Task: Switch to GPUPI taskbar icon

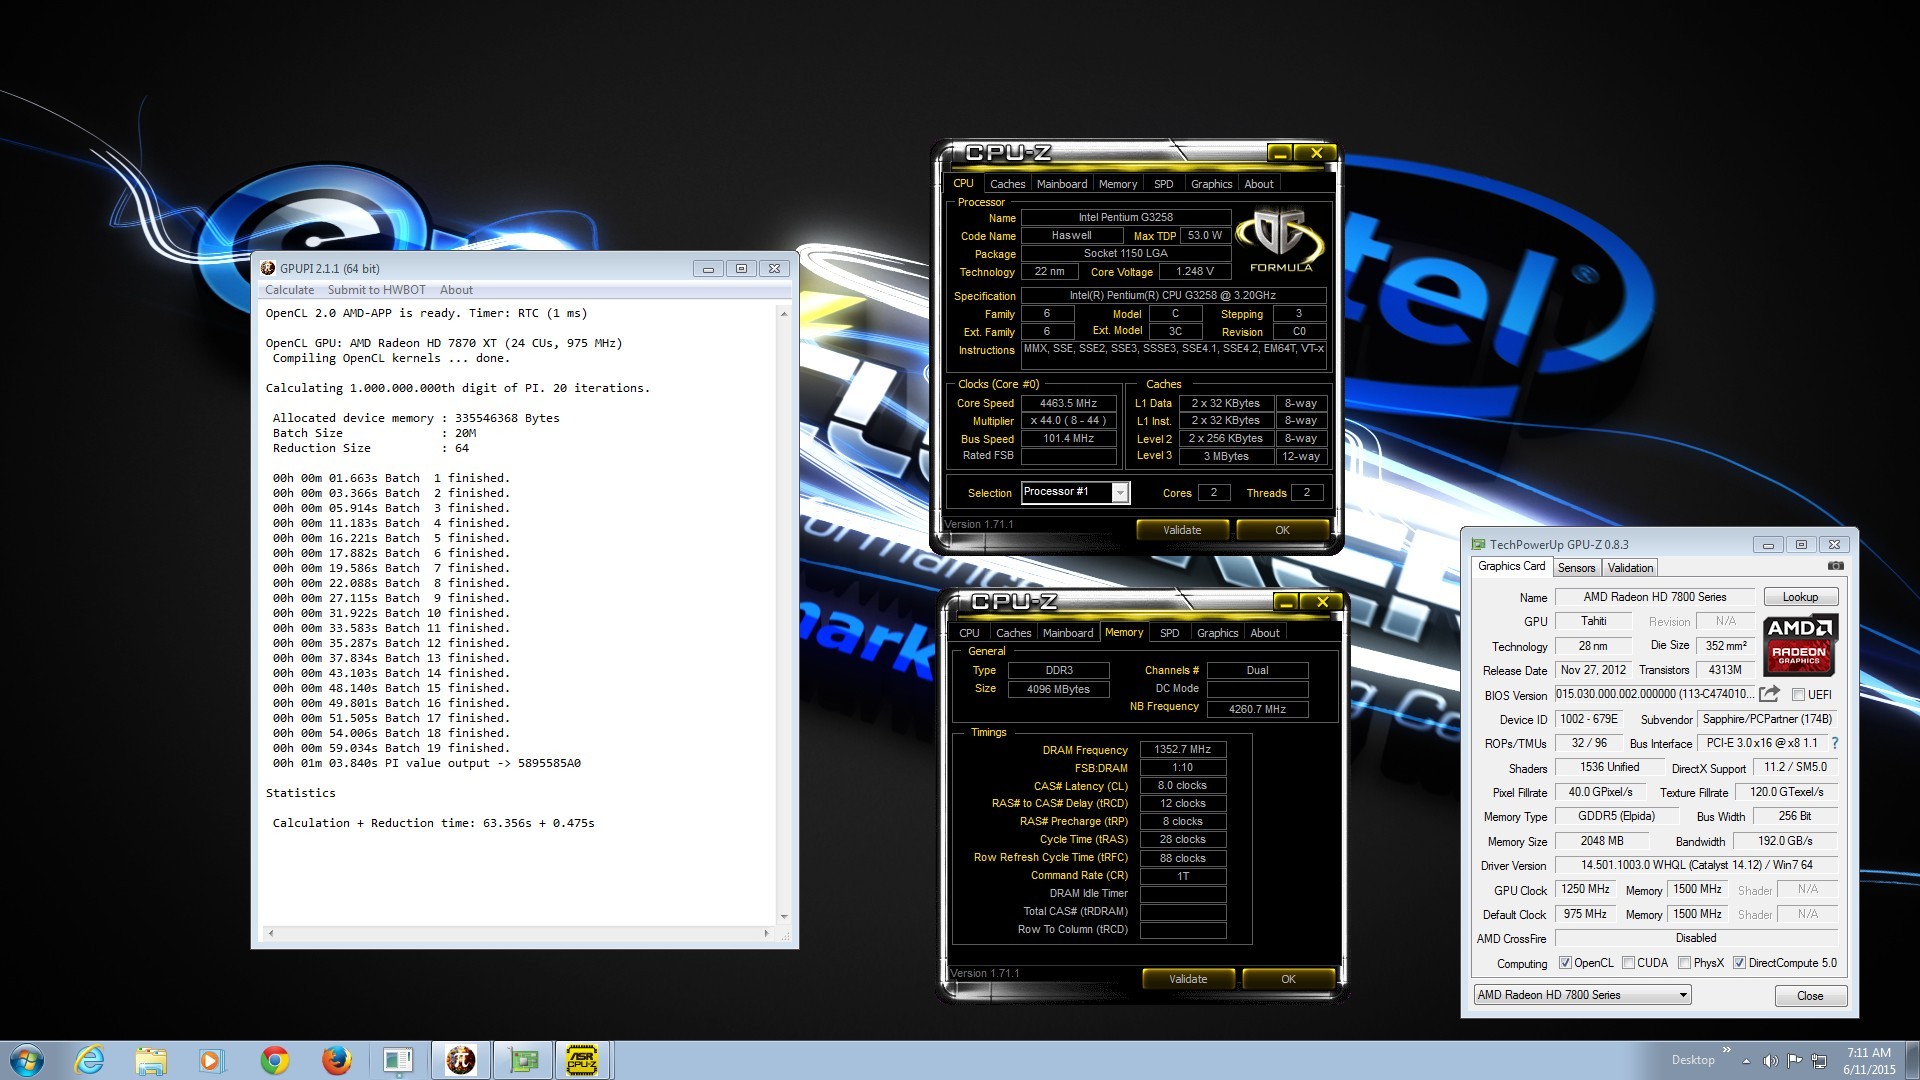Action: tap(460, 1060)
